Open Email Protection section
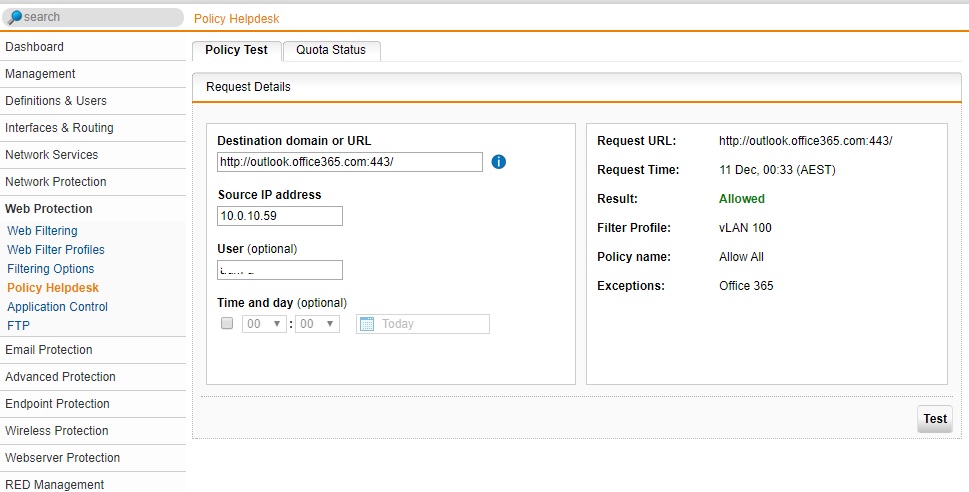 click(93, 350)
